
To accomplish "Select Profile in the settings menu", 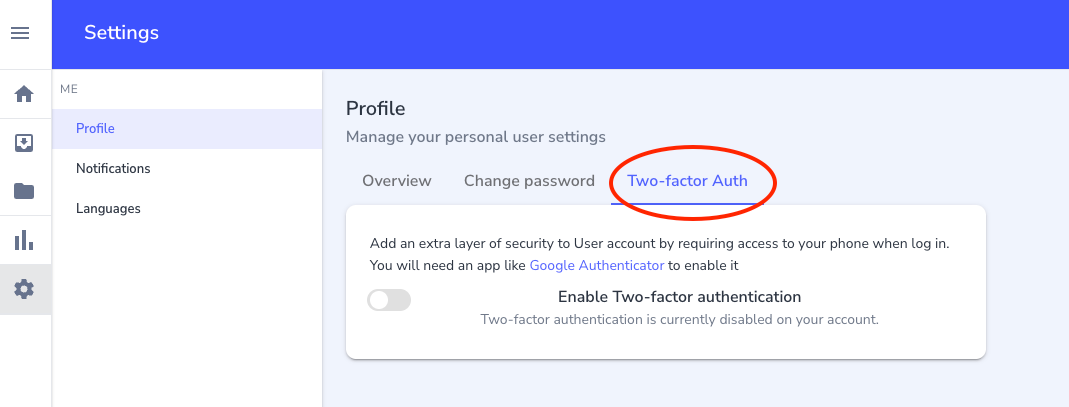I will coord(95,129).
